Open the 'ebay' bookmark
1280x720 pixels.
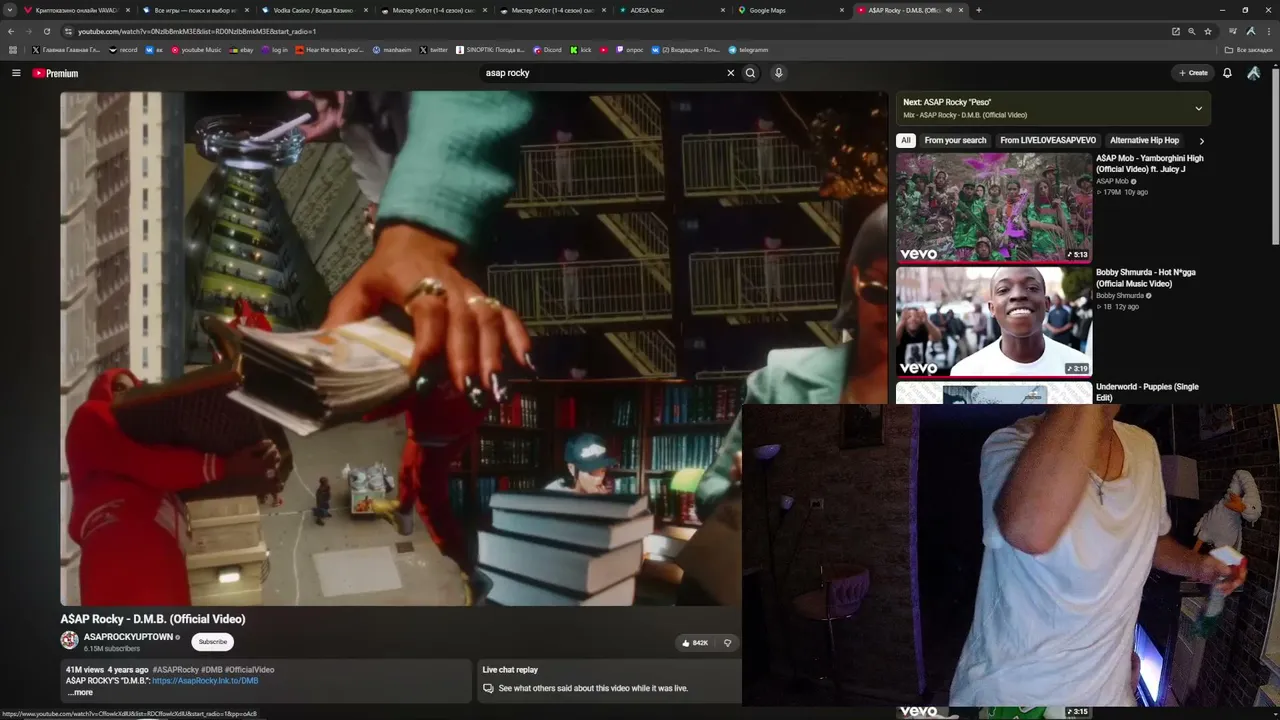[241, 50]
